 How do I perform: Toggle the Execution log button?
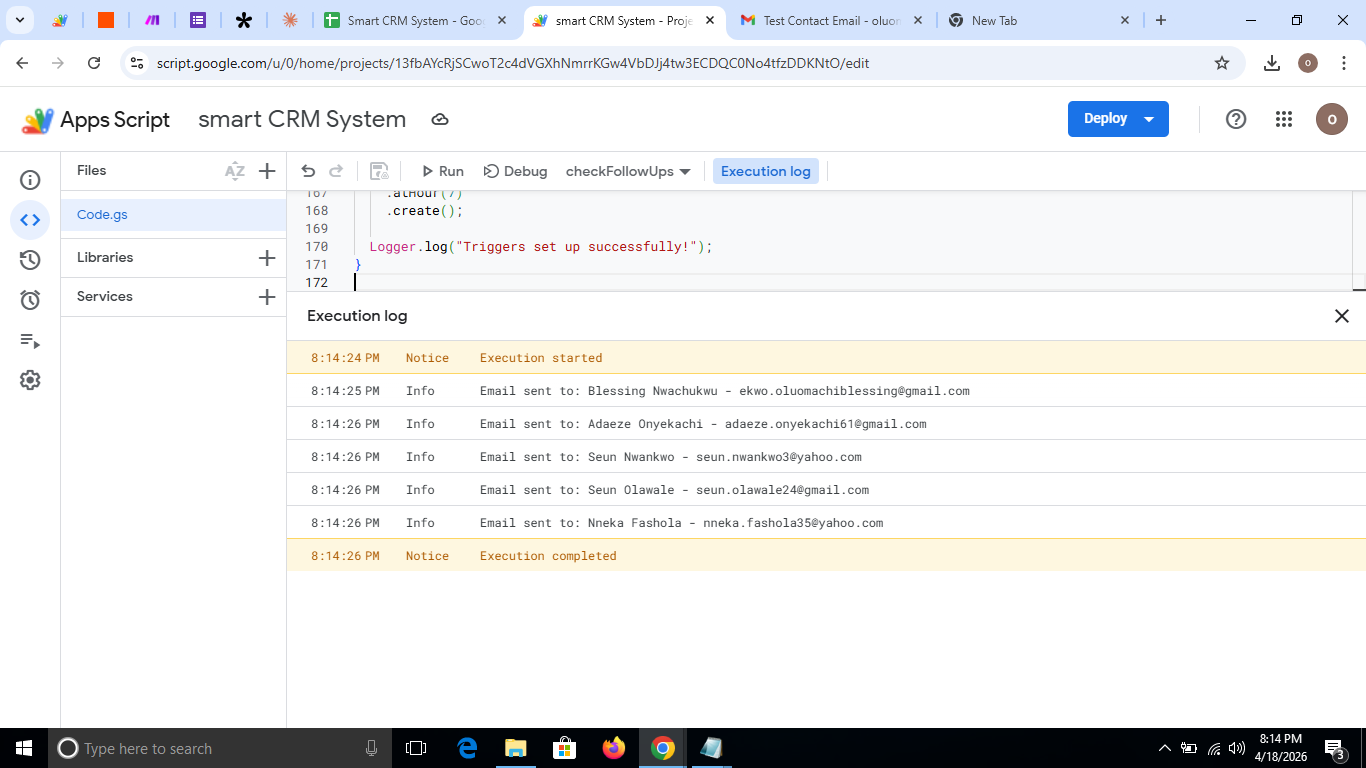click(x=765, y=171)
